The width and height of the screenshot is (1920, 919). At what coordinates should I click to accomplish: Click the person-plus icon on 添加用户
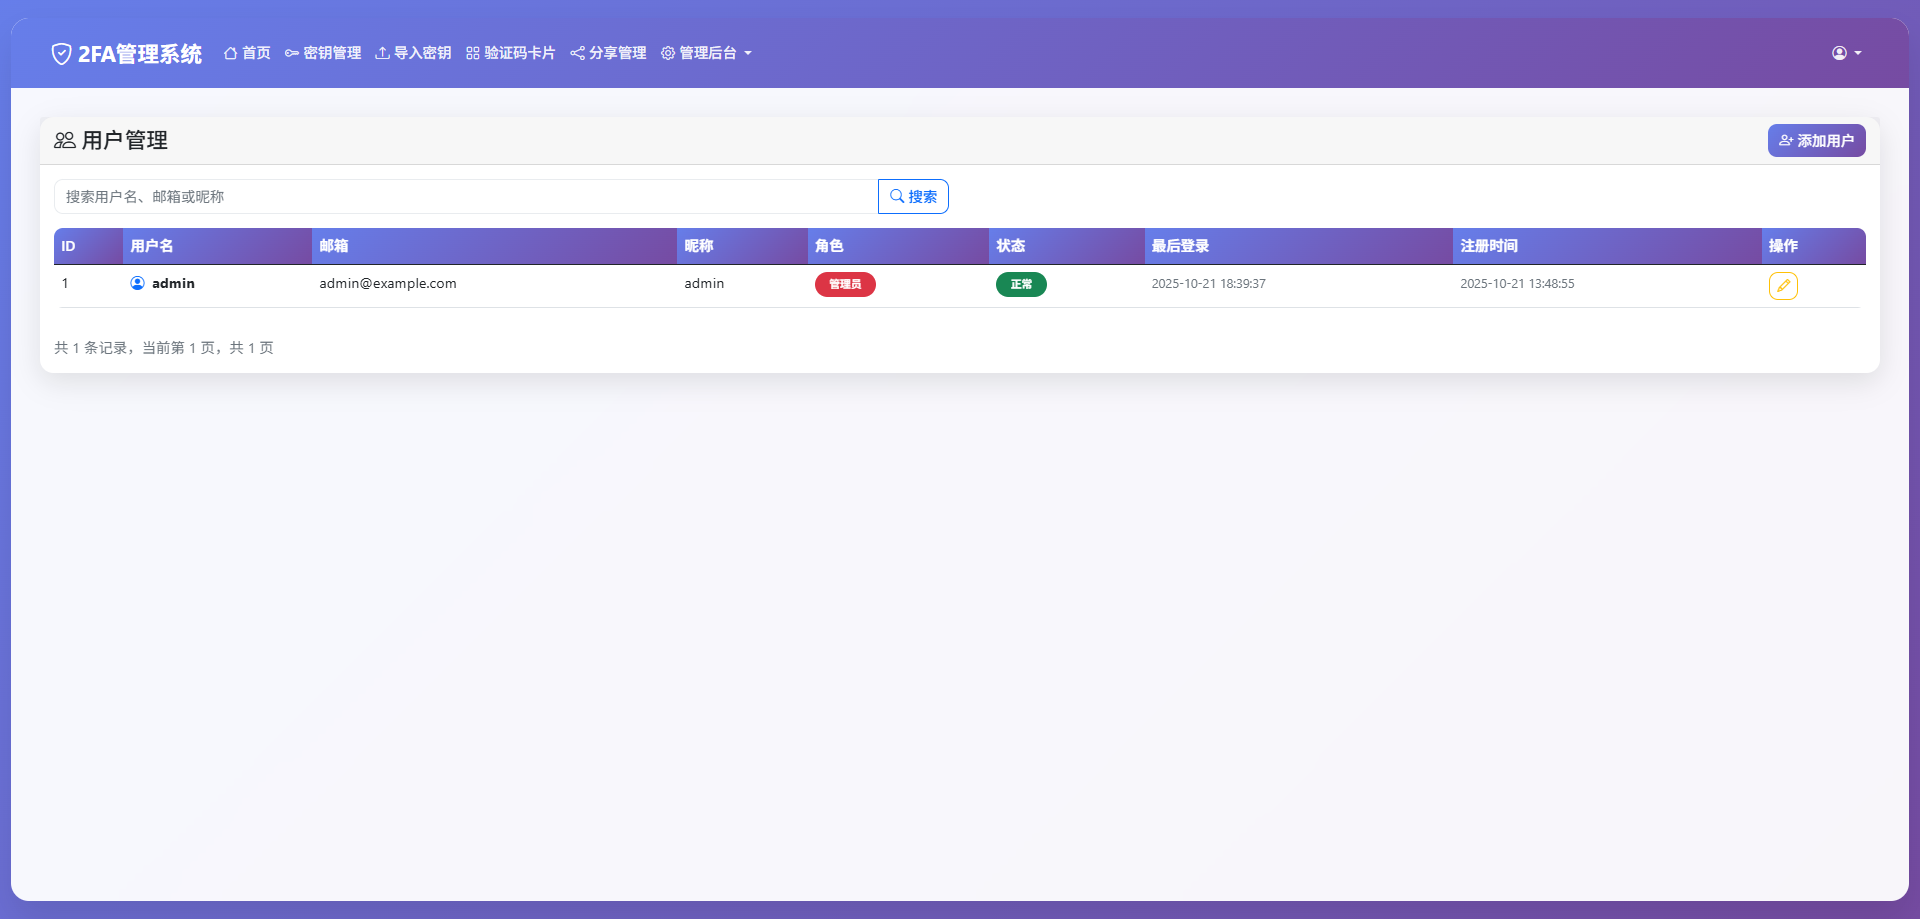tap(1788, 140)
